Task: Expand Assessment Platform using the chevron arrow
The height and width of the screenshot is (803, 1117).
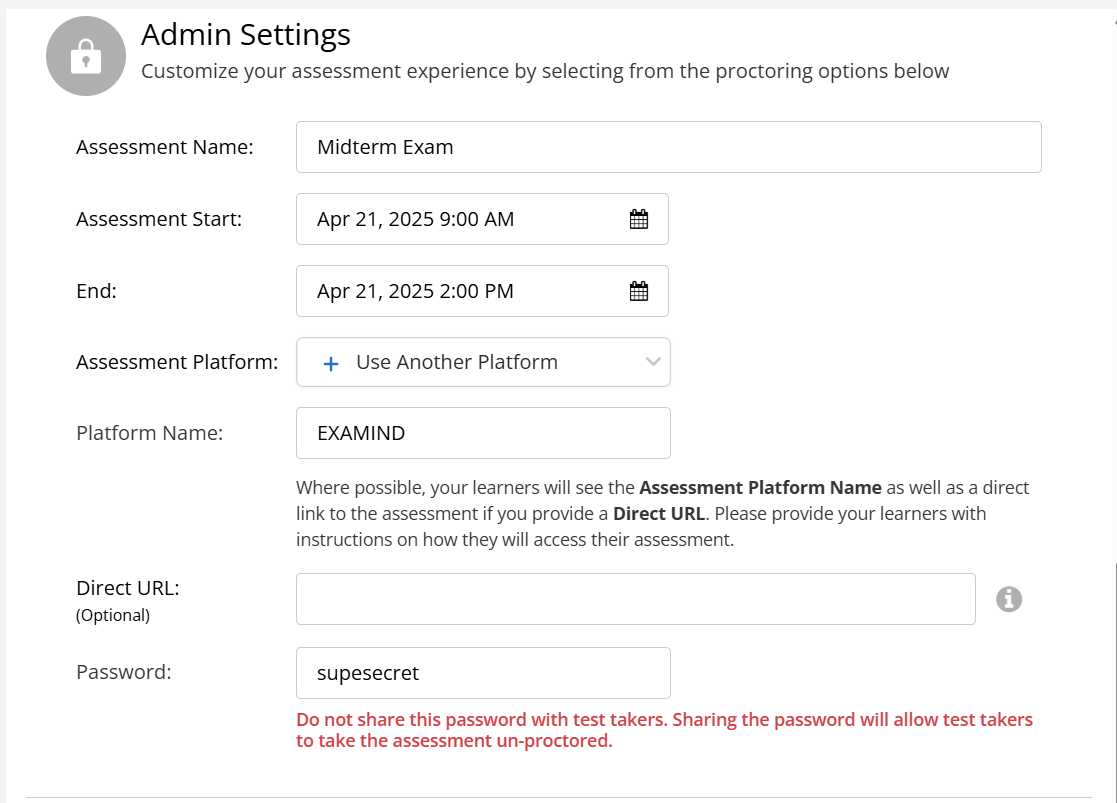Action: tap(653, 362)
